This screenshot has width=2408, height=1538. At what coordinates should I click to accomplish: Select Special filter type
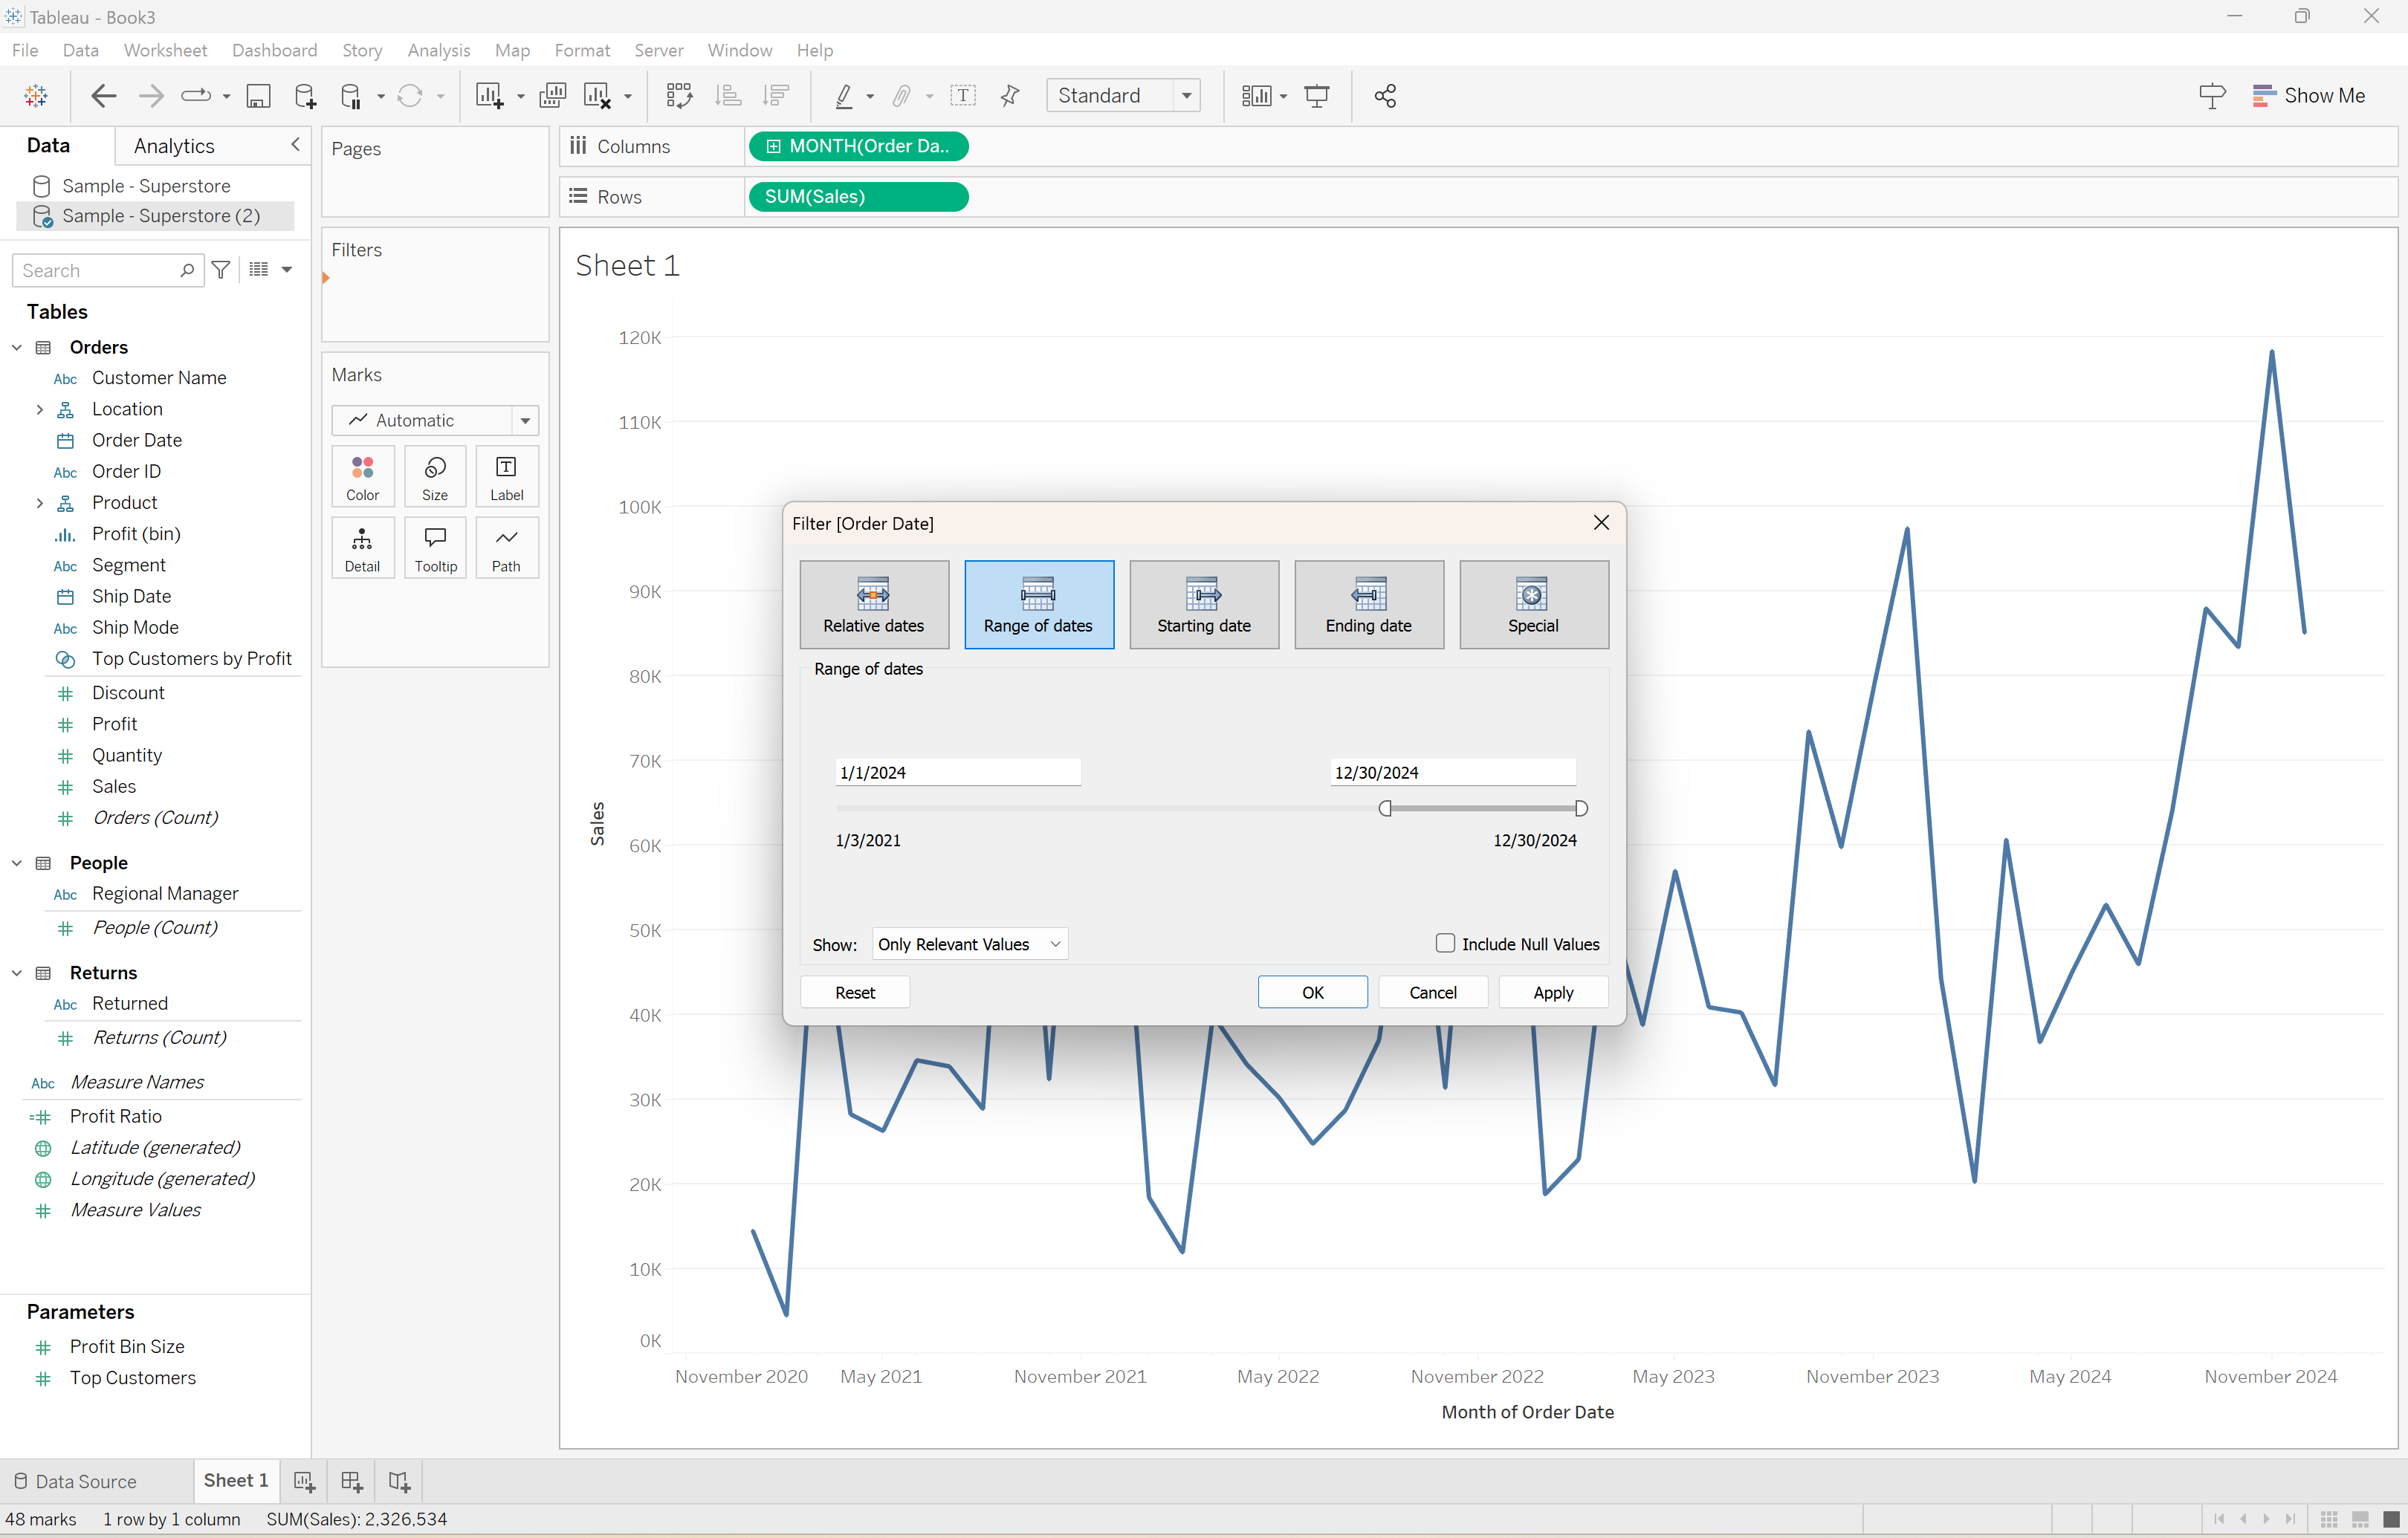tap(1534, 605)
